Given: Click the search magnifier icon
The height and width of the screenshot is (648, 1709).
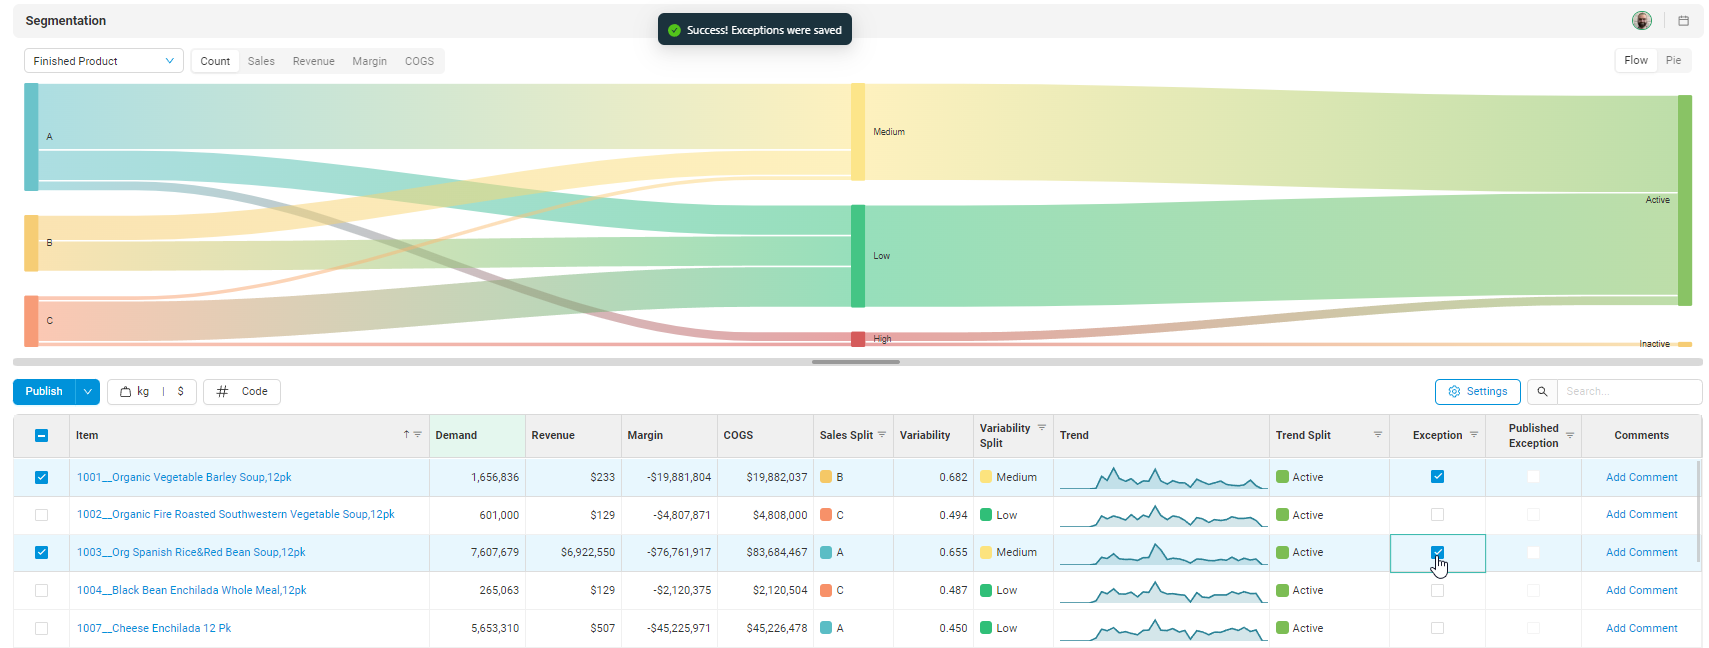Looking at the screenshot, I should (x=1542, y=392).
